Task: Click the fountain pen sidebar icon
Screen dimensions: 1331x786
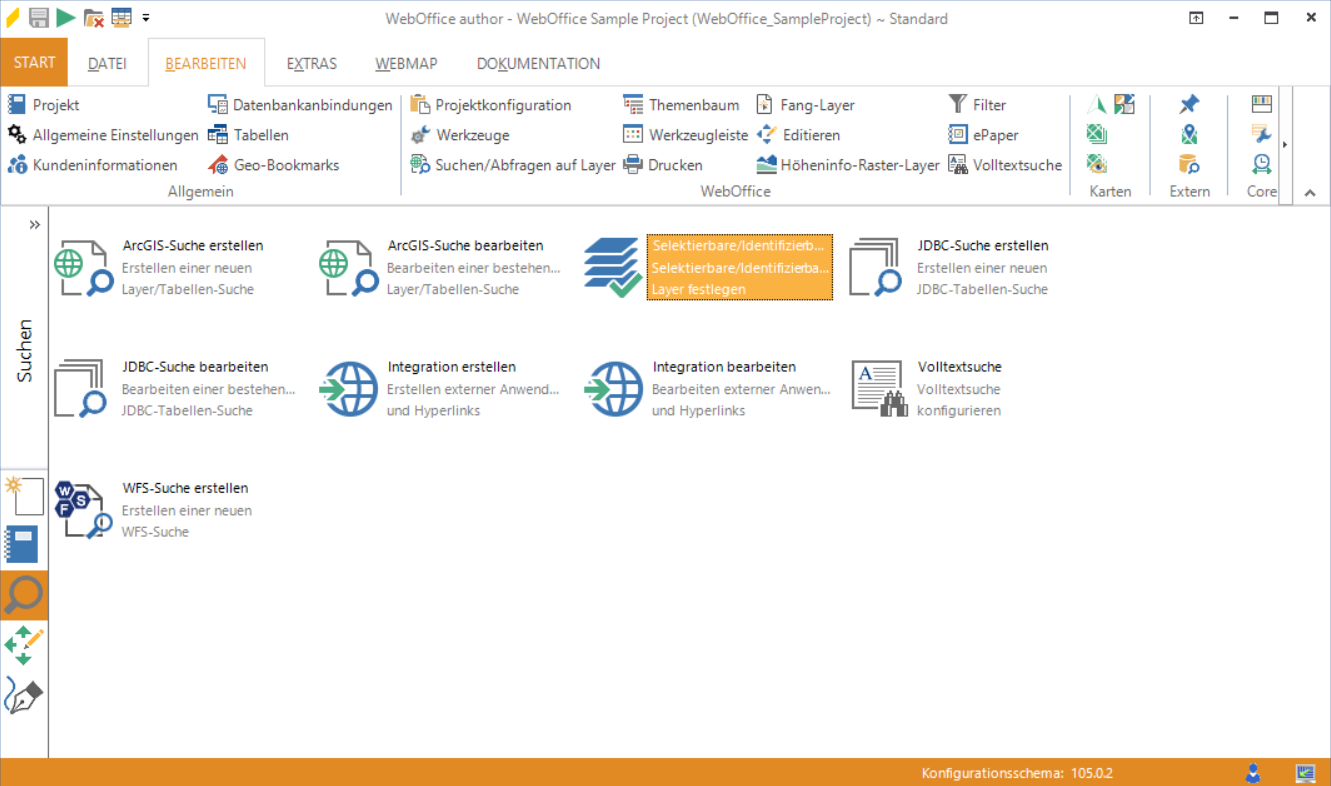Action: point(24,694)
